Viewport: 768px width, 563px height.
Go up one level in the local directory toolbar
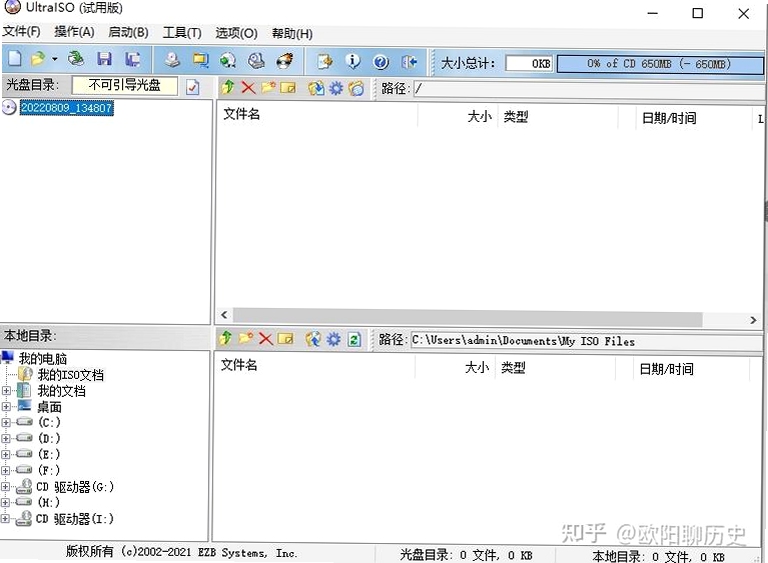225,338
